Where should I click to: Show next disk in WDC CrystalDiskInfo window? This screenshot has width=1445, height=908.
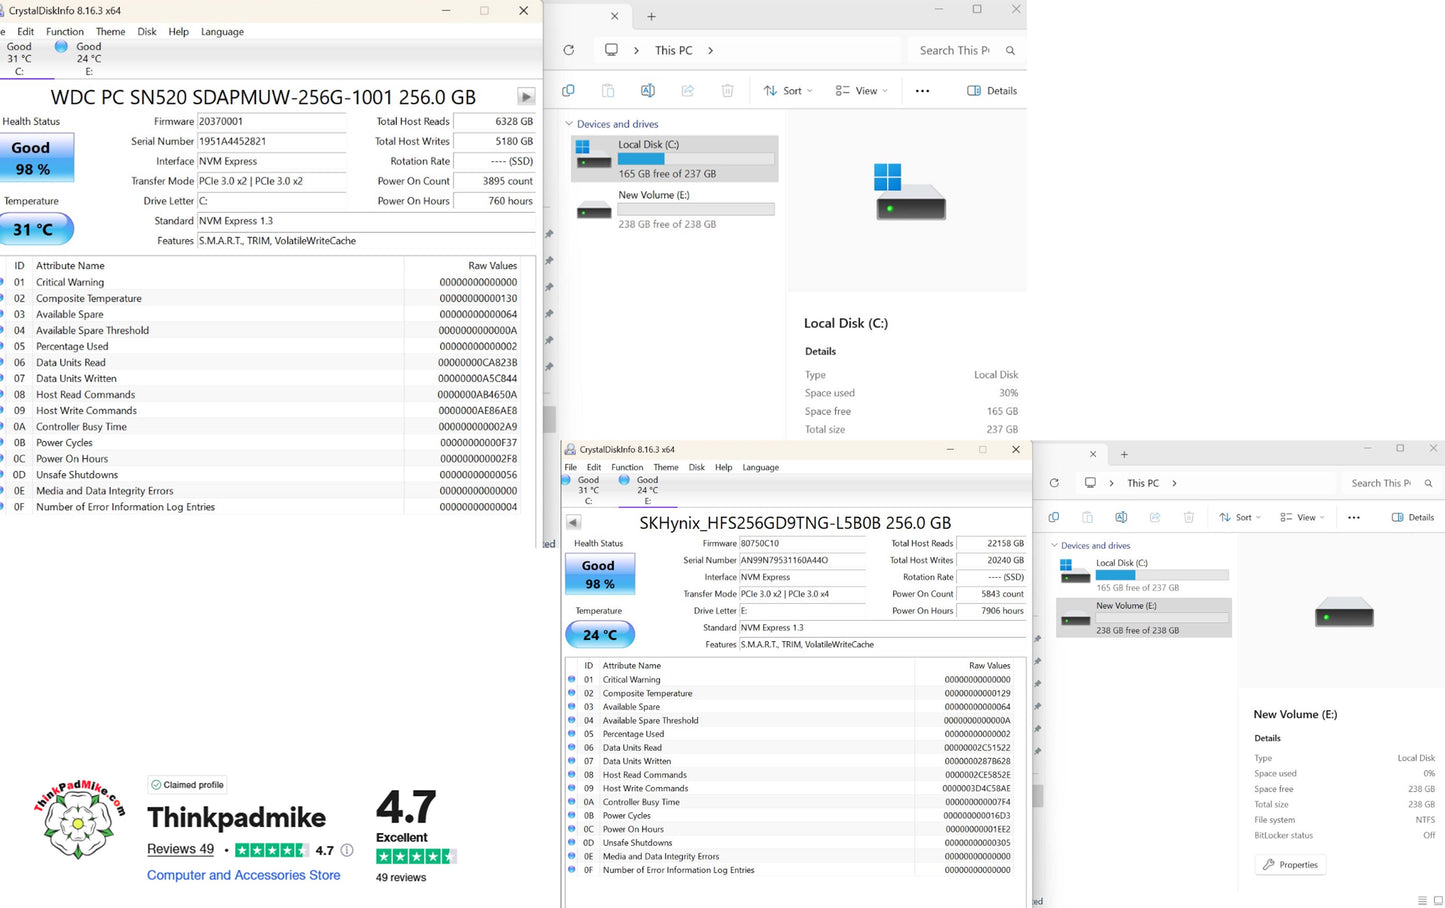pos(526,97)
